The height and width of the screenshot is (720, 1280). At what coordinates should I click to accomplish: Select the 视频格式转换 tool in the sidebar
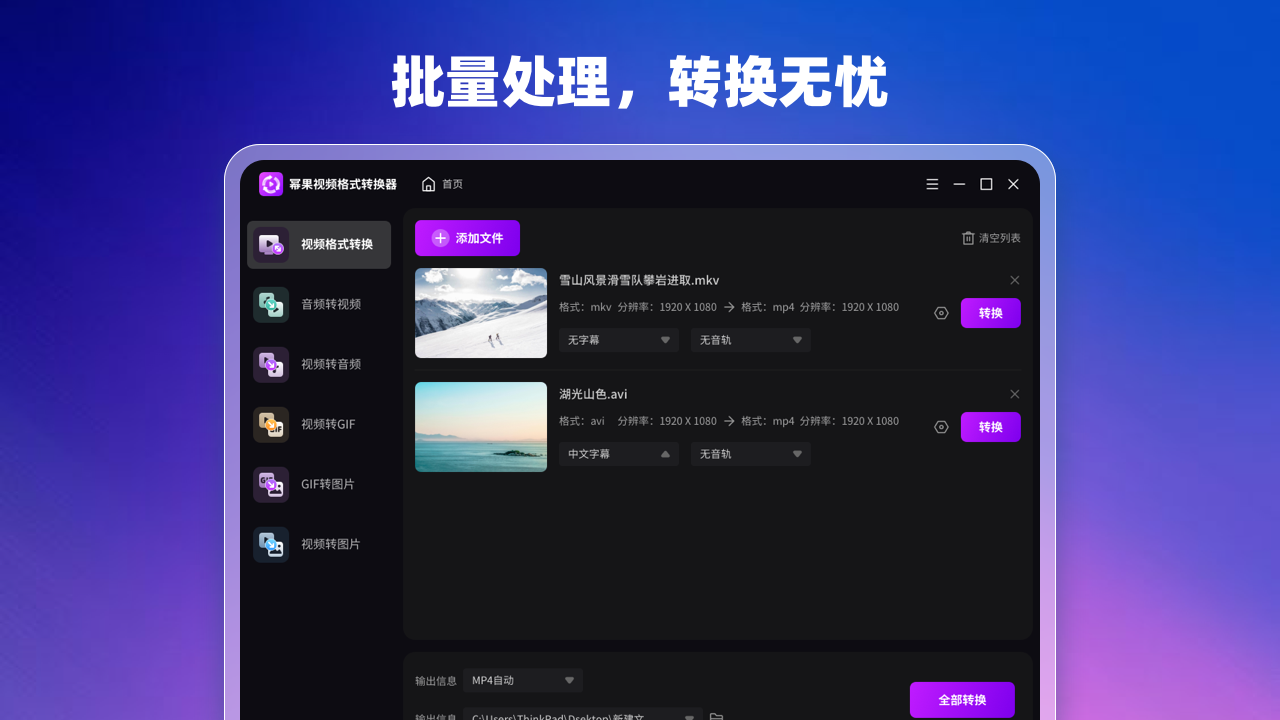click(x=318, y=244)
